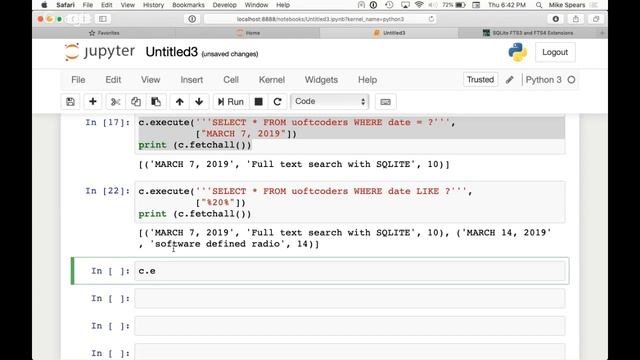Click the Trusted notebook button

click(x=480, y=80)
